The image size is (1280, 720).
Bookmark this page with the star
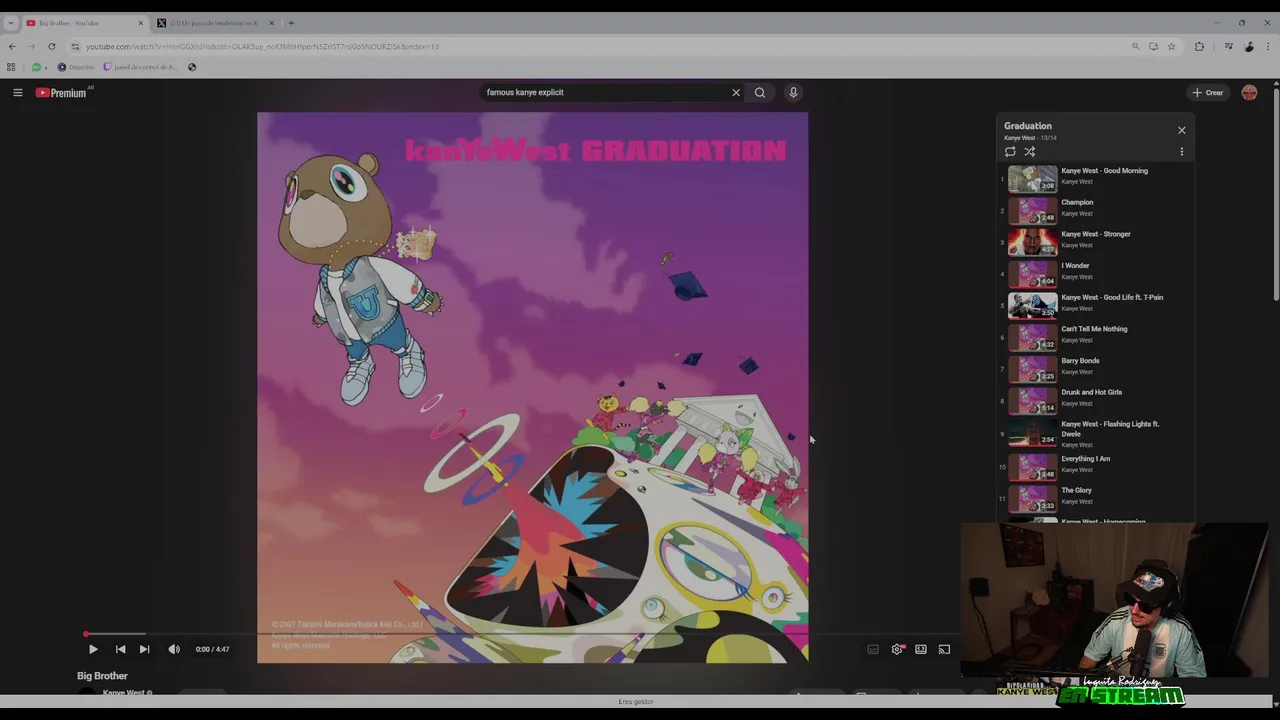click(x=1171, y=46)
